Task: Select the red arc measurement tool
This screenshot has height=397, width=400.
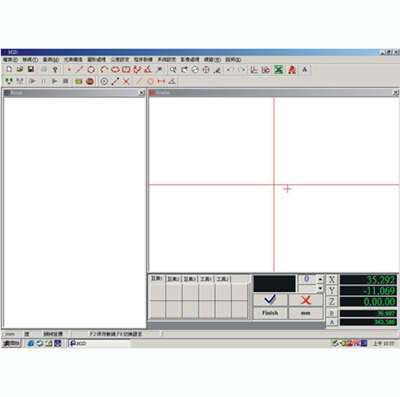Action: coord(104,70)
